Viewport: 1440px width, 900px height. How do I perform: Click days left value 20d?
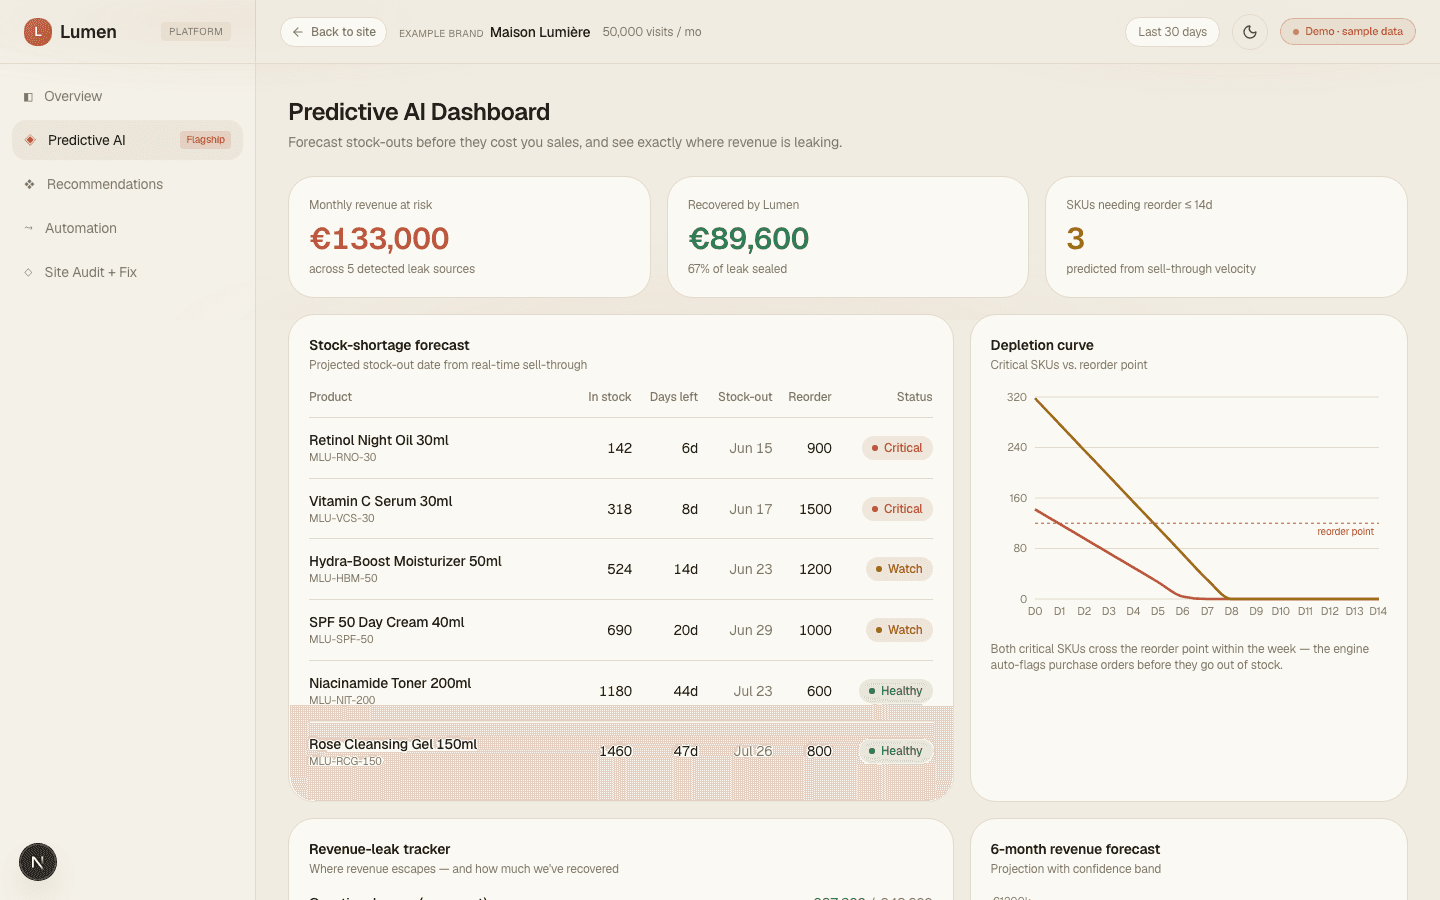point(685,630)
